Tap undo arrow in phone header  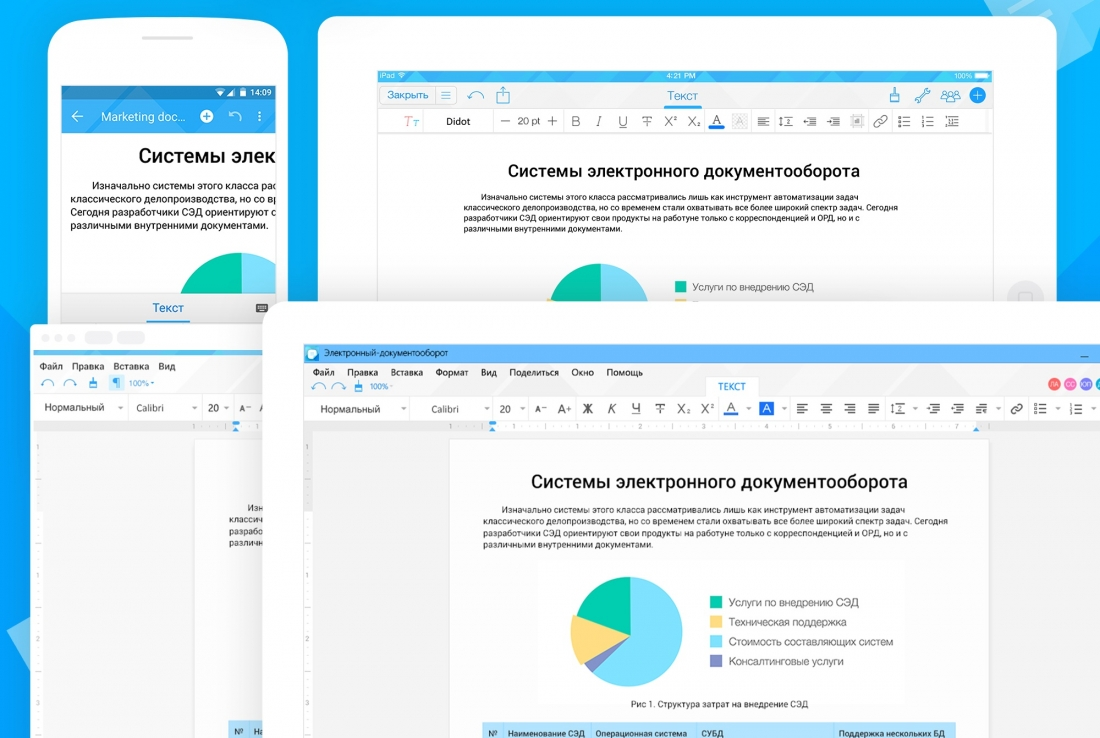pos(235,116)
